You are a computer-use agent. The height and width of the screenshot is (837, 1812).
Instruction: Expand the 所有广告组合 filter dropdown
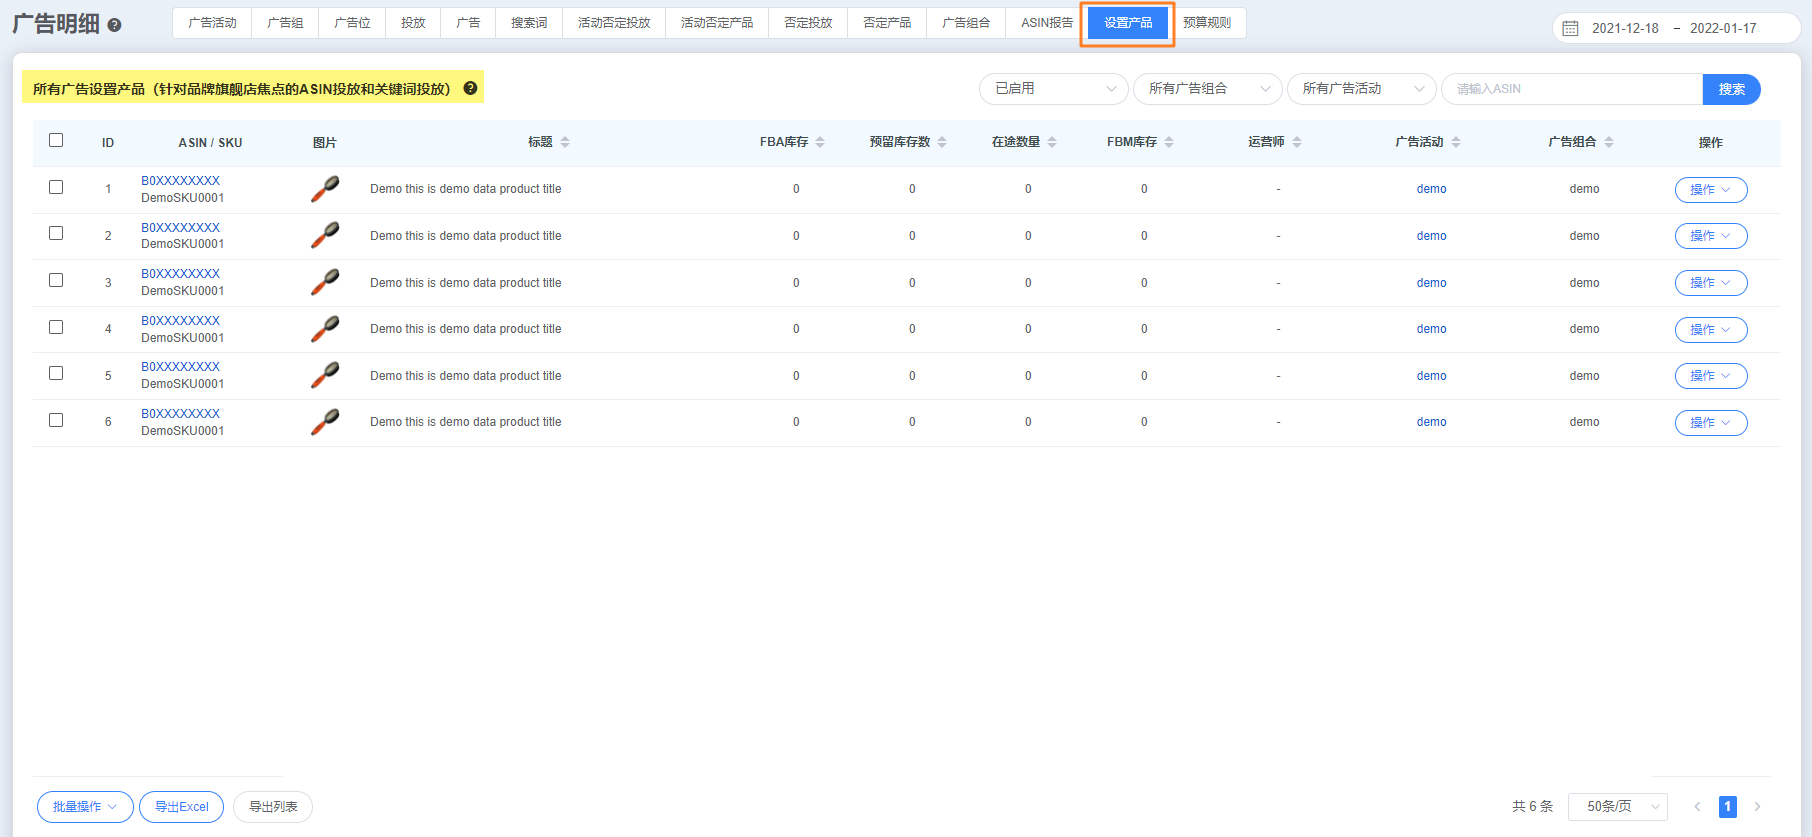pyautogui.click(x=1207, y=89)
